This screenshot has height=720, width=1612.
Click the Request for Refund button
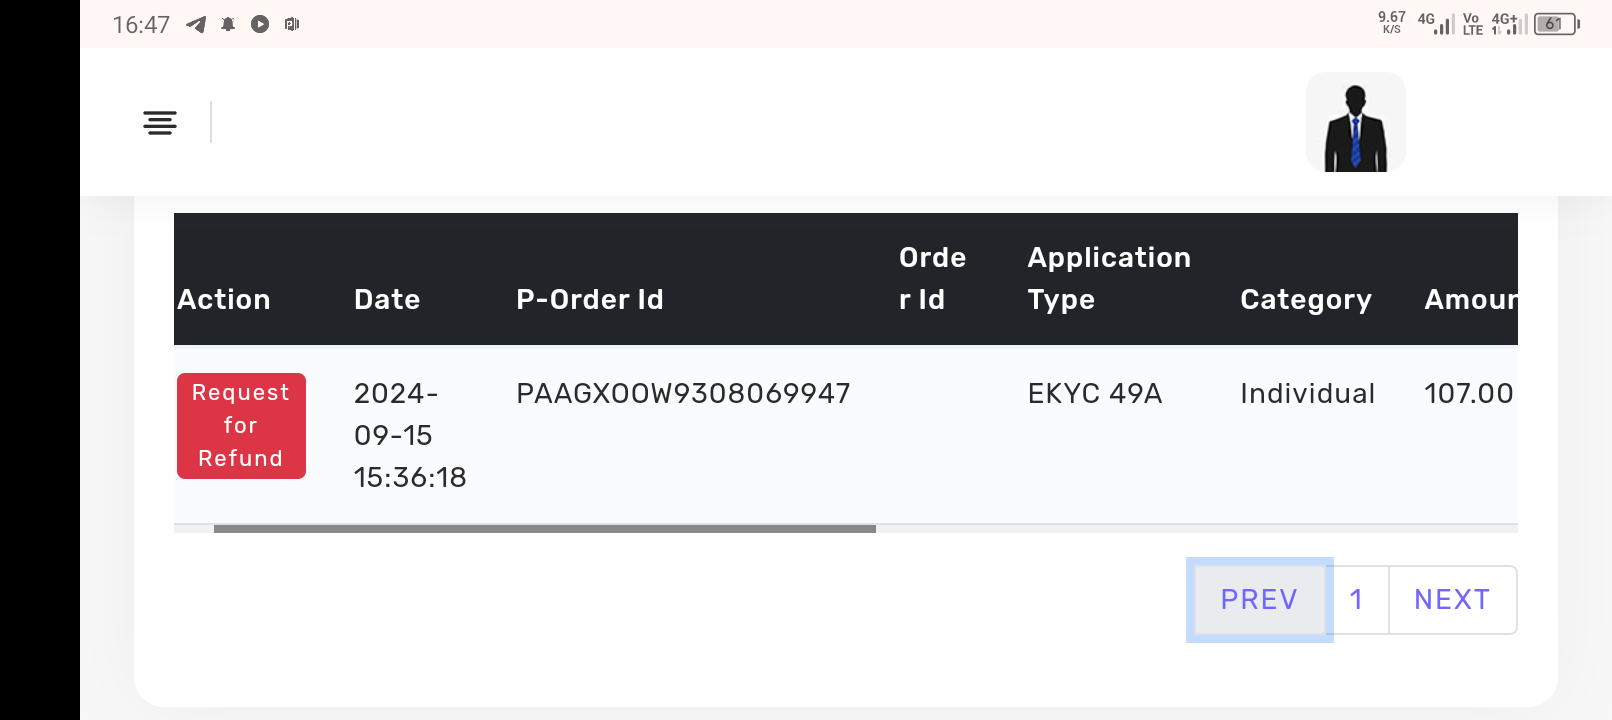241,426
